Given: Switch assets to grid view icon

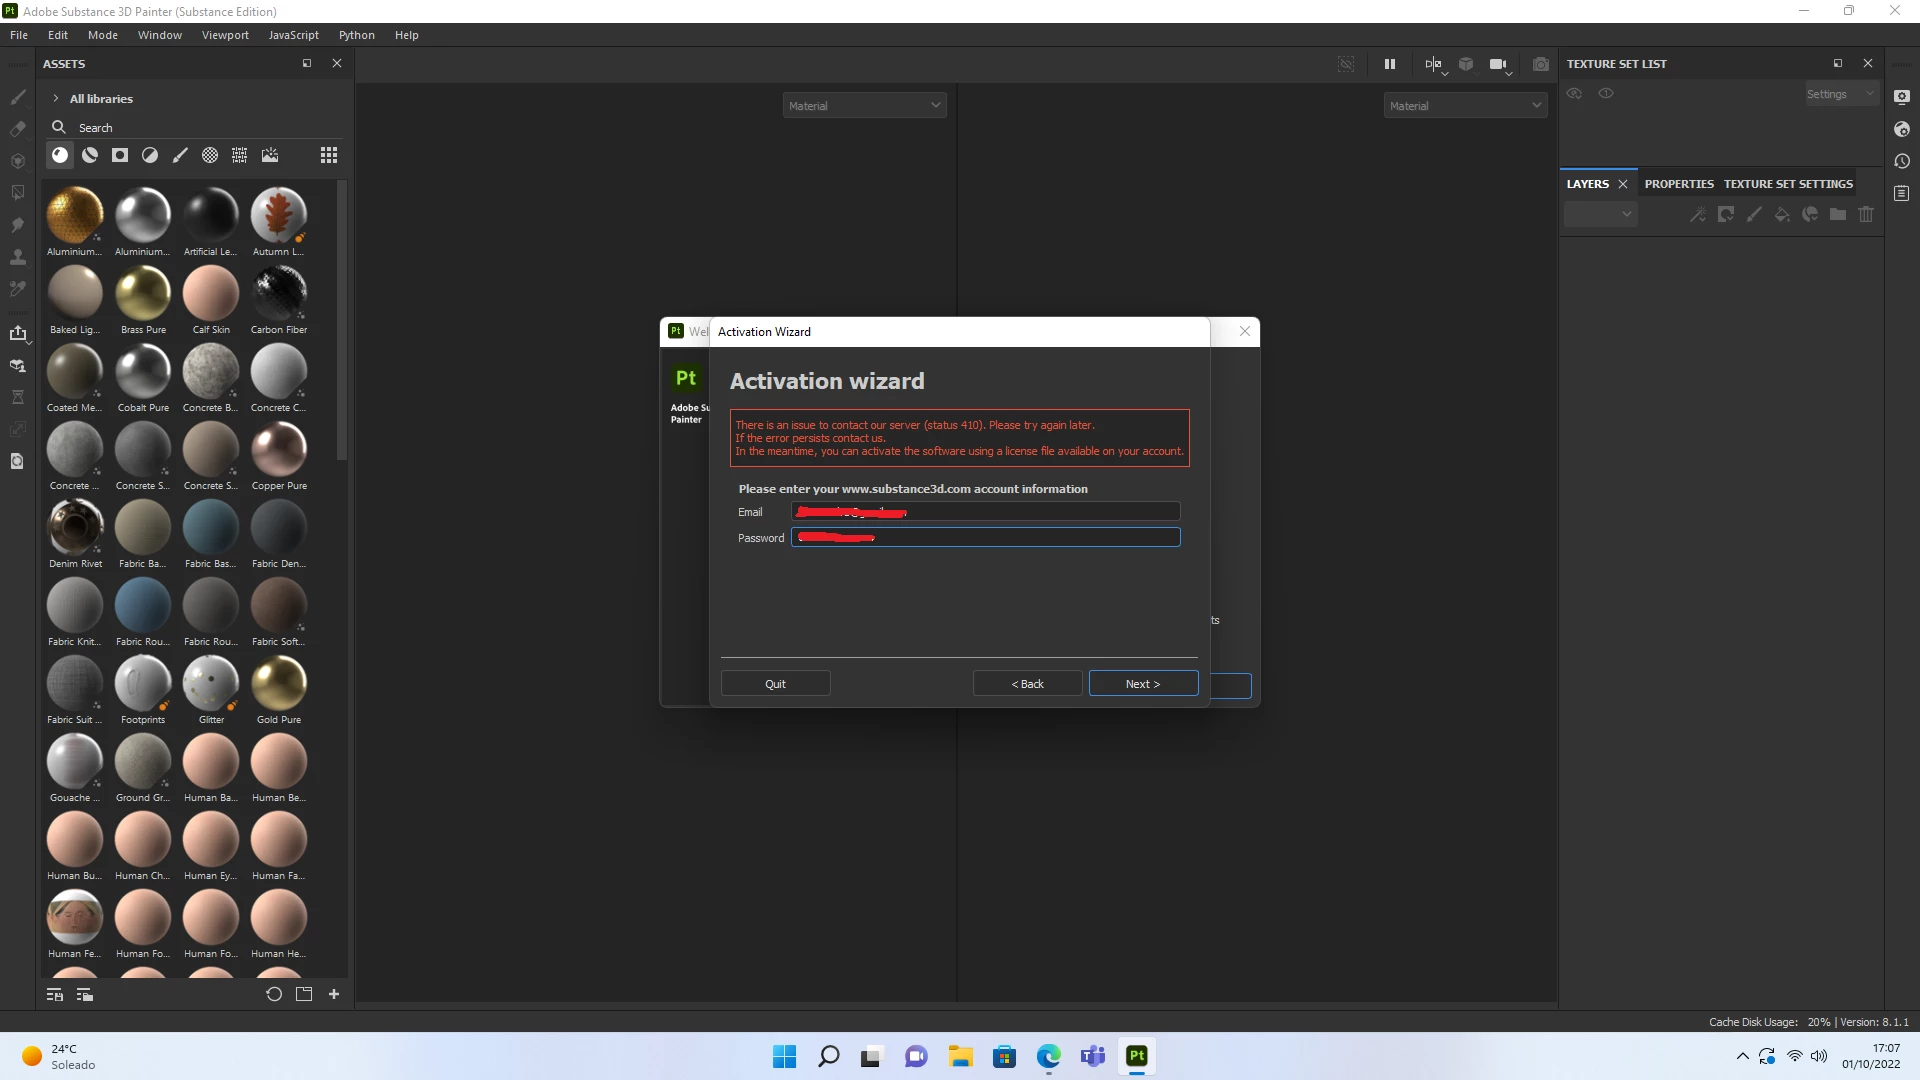Looking at the screenshot, I should (x=329, y=155).
